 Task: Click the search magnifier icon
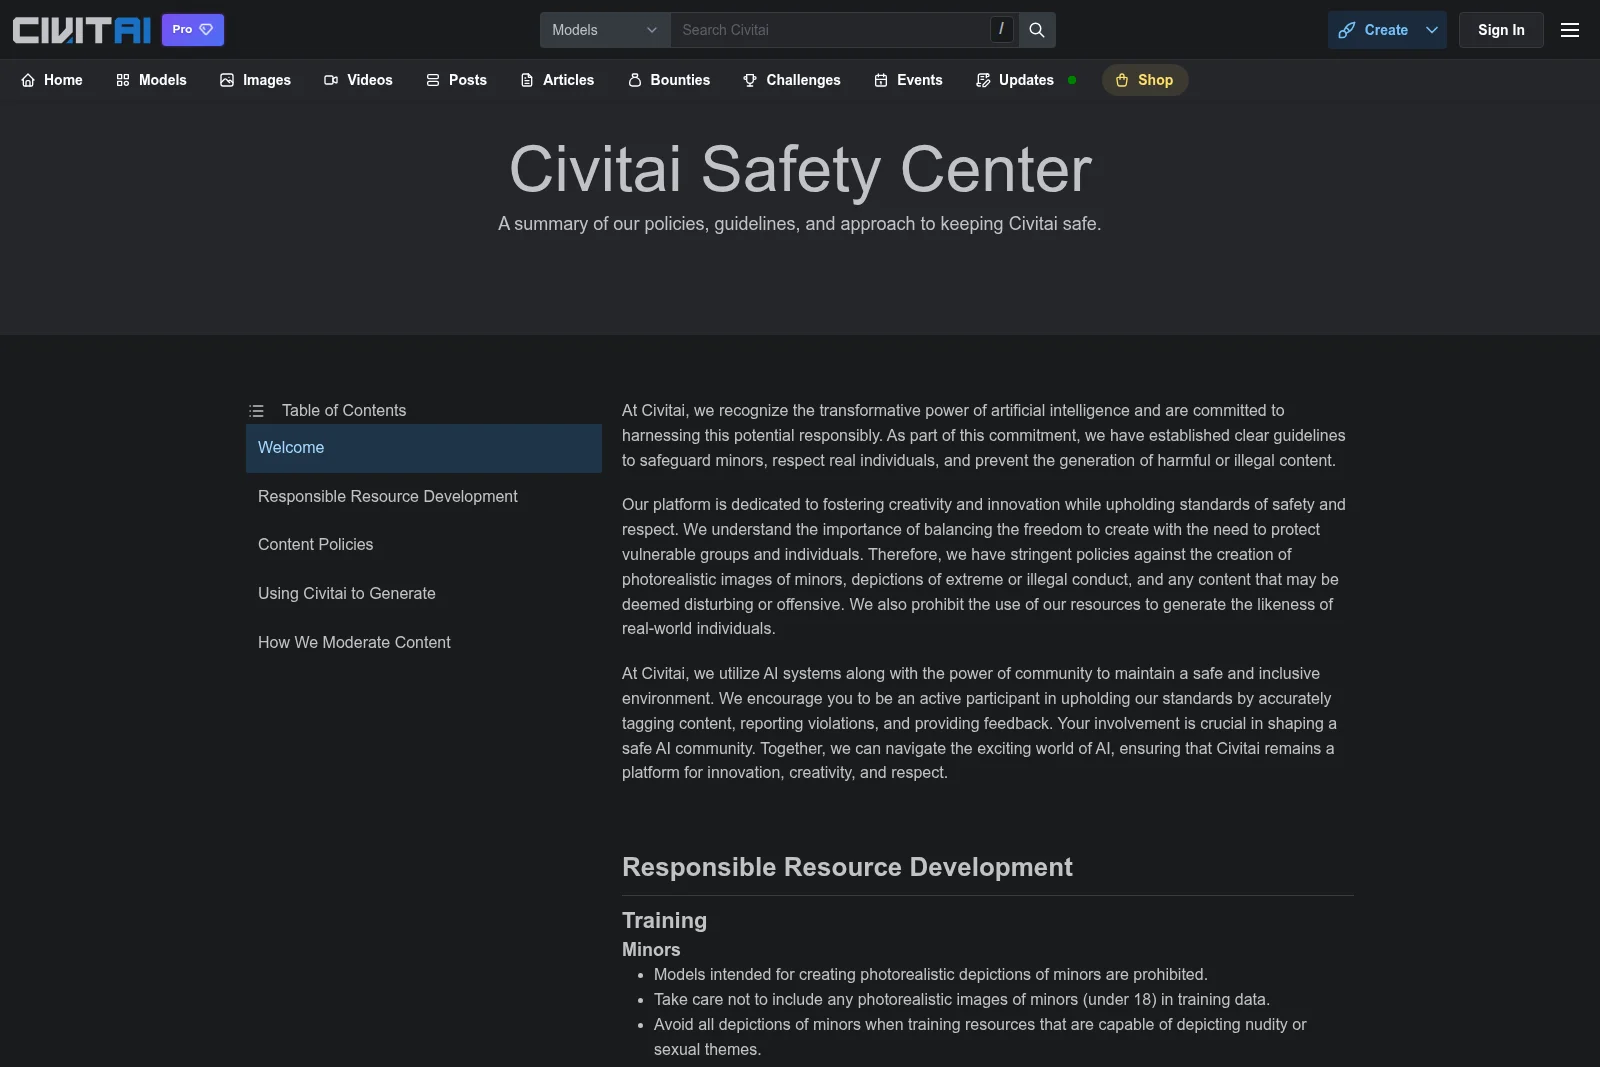[x=1036, y=30]
